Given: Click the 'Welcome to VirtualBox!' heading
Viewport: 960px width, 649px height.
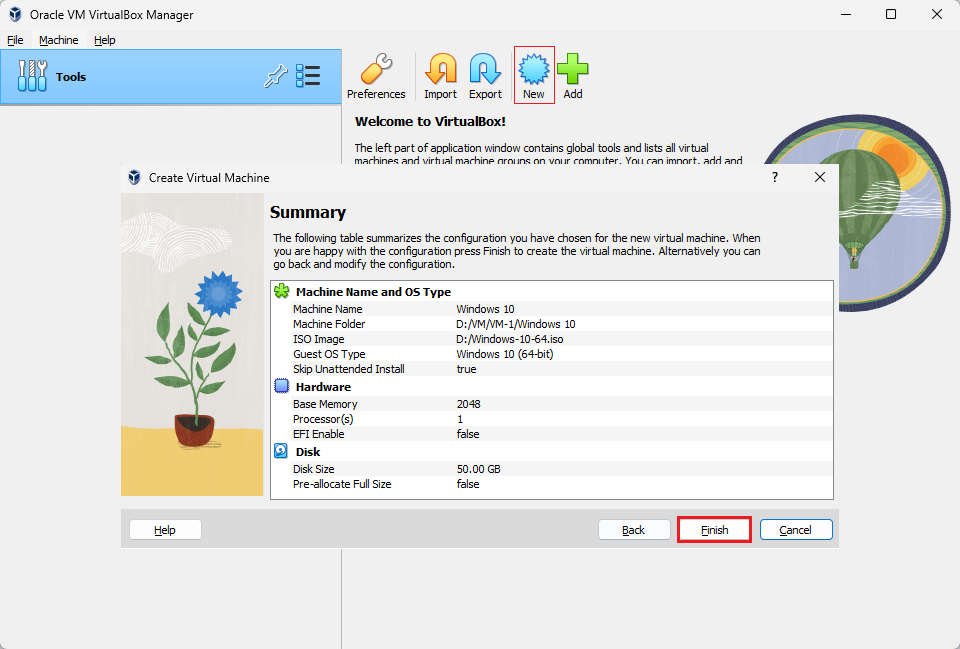Looking at the screenshot, I should (x=430, y=121).
